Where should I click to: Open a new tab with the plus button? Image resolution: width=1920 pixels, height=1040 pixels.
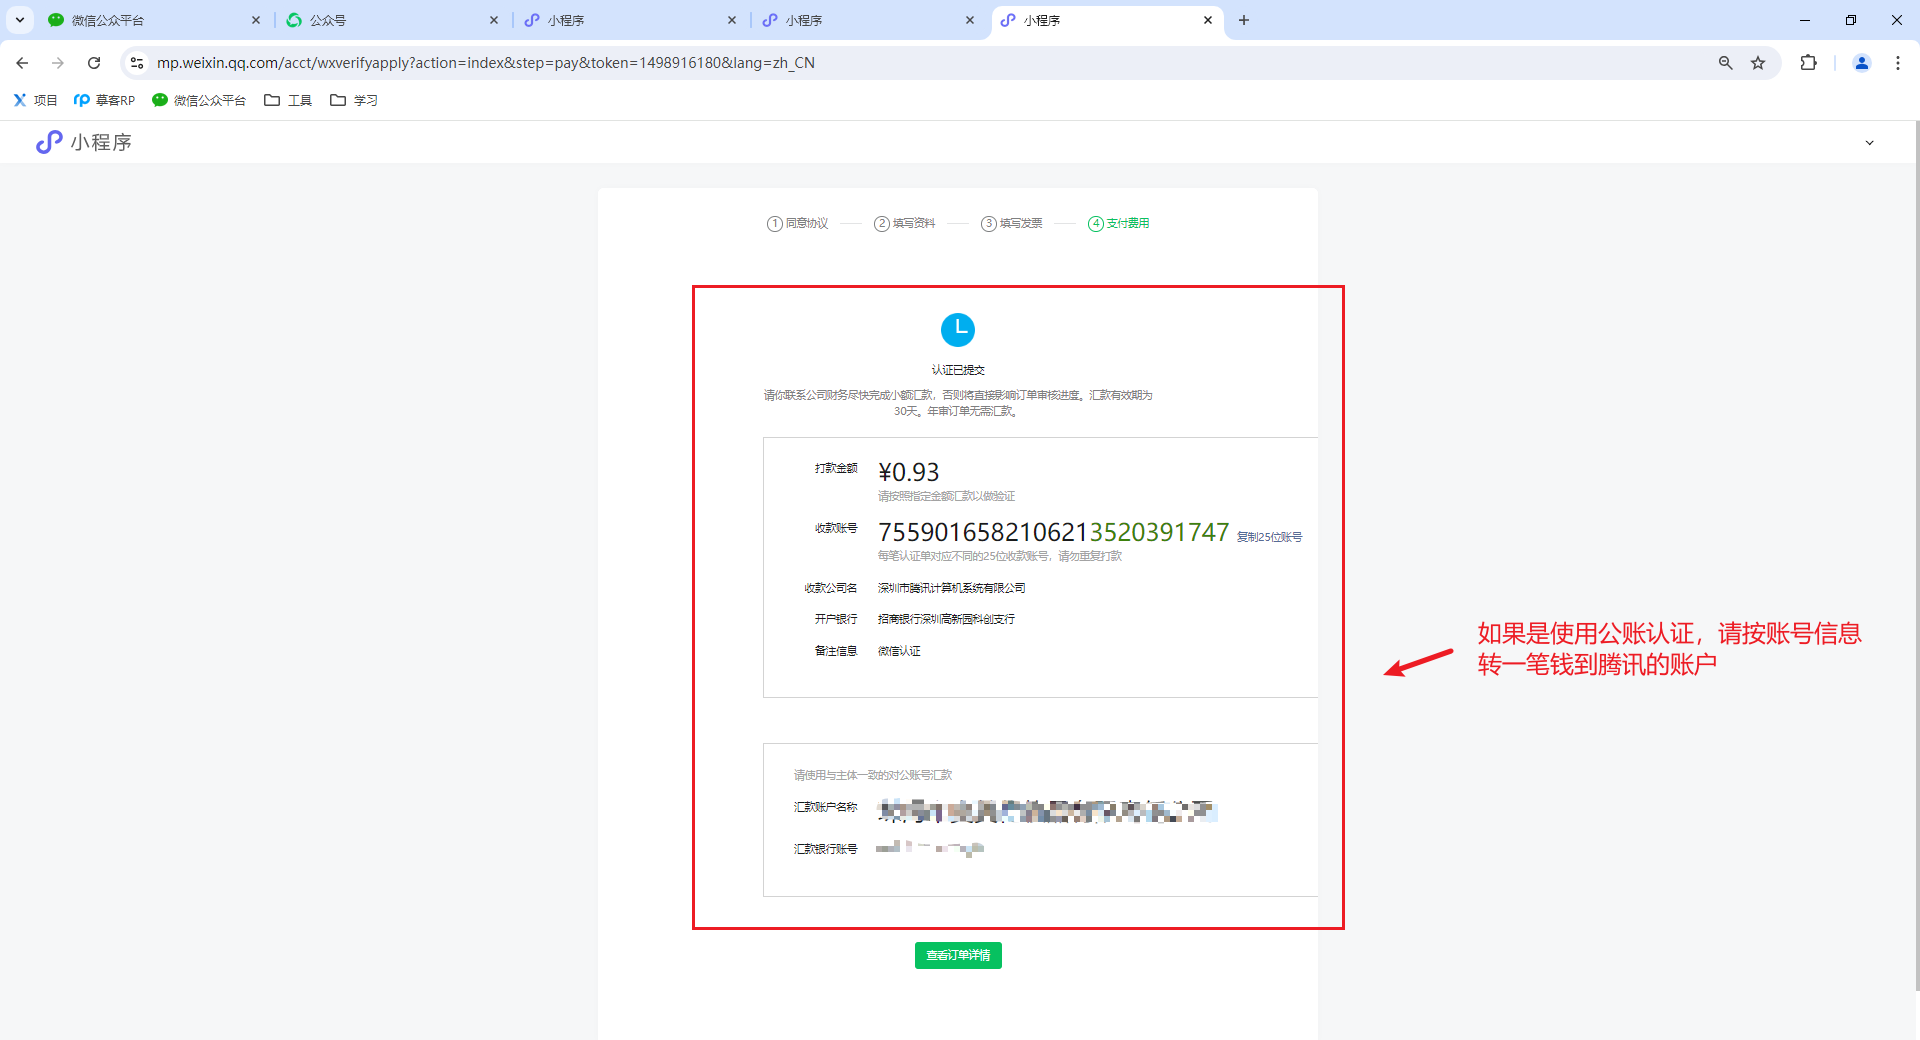click(1244, 20)
